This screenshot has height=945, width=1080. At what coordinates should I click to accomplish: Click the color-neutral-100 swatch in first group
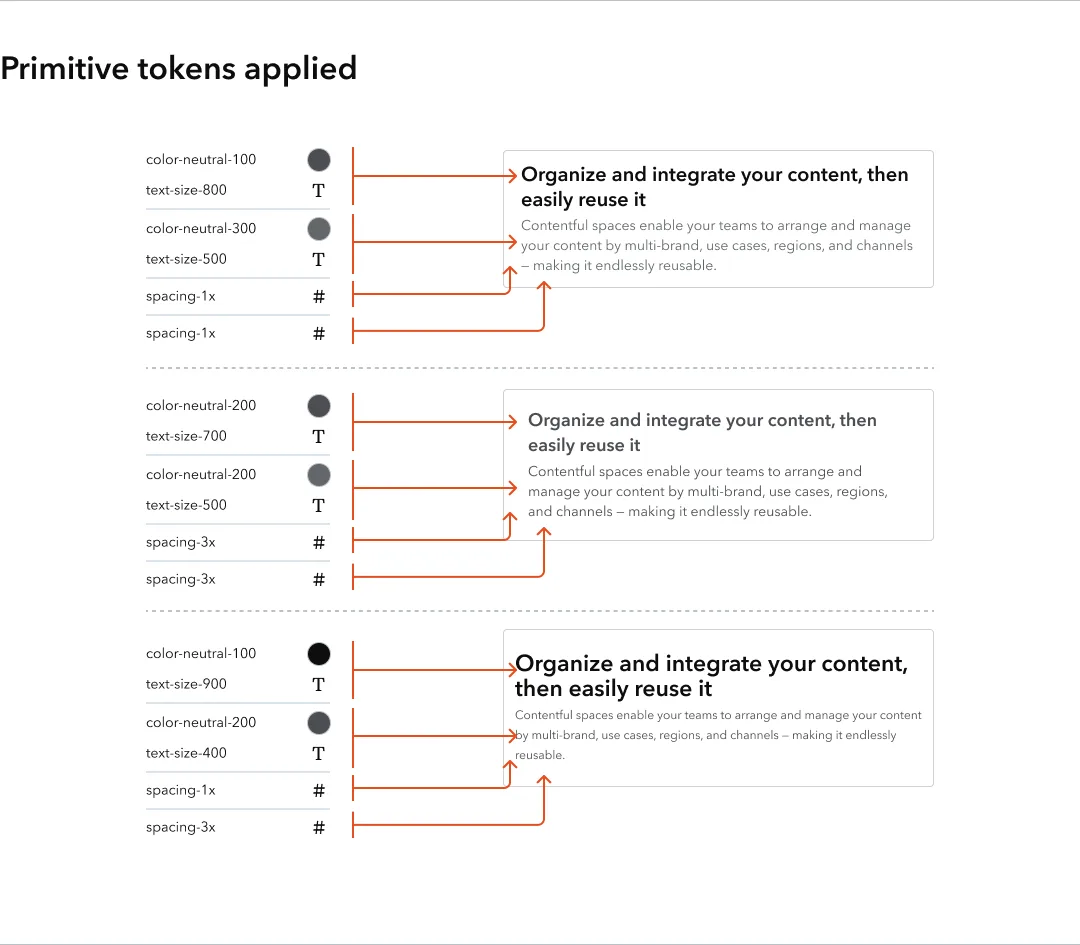tap(318, 160)
